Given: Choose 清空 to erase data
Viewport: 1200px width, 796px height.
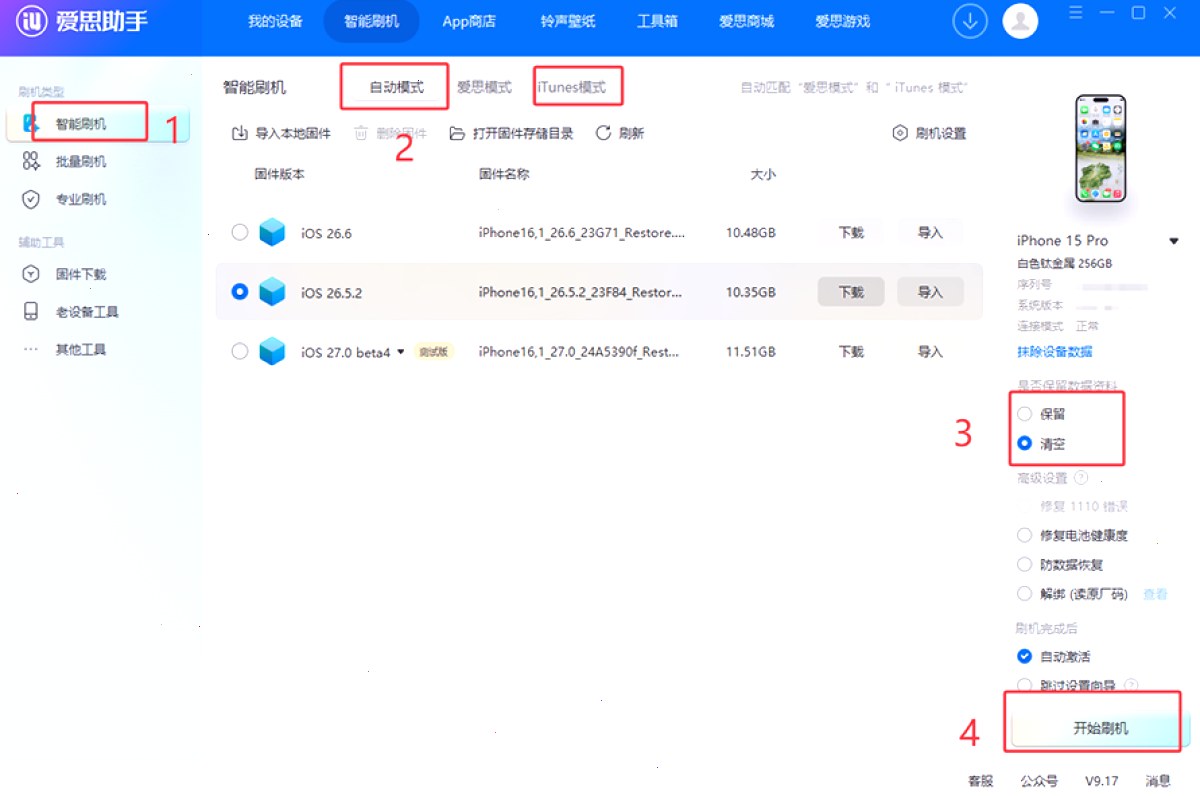Looking at the screenshot, I should (1024, 443).
